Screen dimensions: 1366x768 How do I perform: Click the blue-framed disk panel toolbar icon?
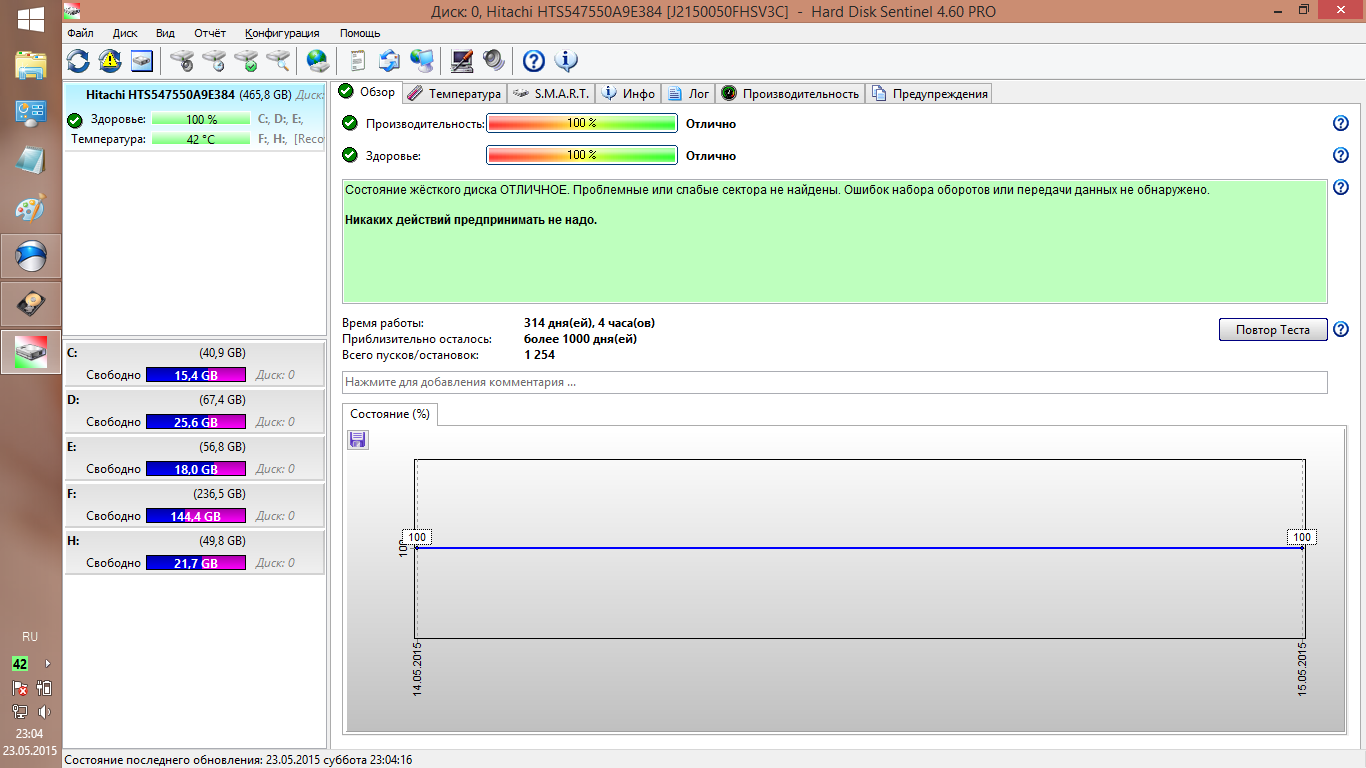(142, 61)
